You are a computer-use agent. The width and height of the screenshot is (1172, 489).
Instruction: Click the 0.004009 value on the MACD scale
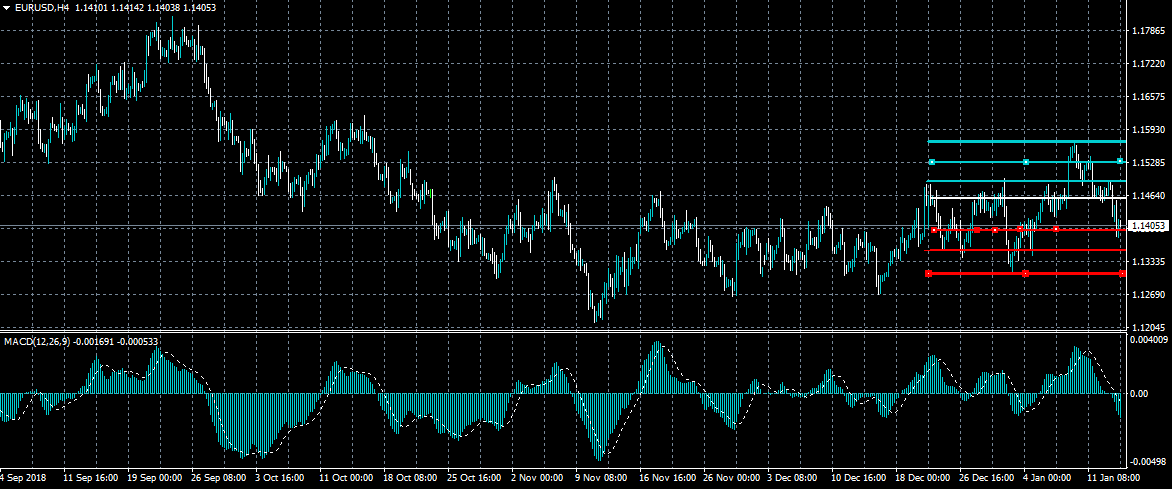tap(1149, 340)
